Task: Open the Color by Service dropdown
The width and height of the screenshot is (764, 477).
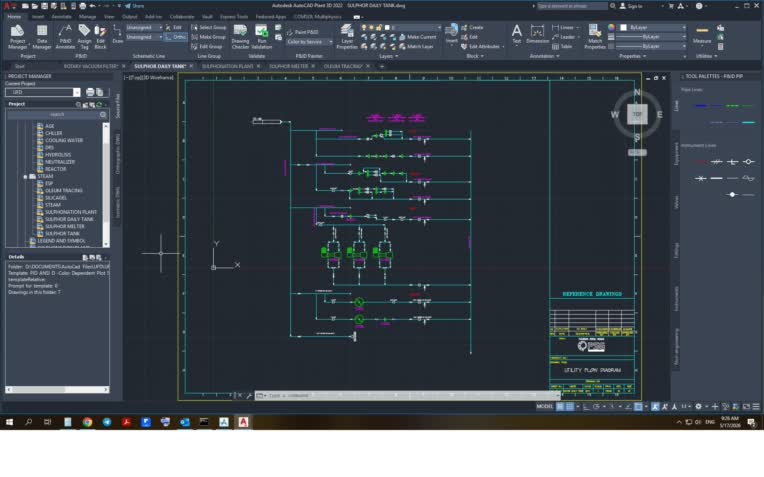Action: coord(309,42)
